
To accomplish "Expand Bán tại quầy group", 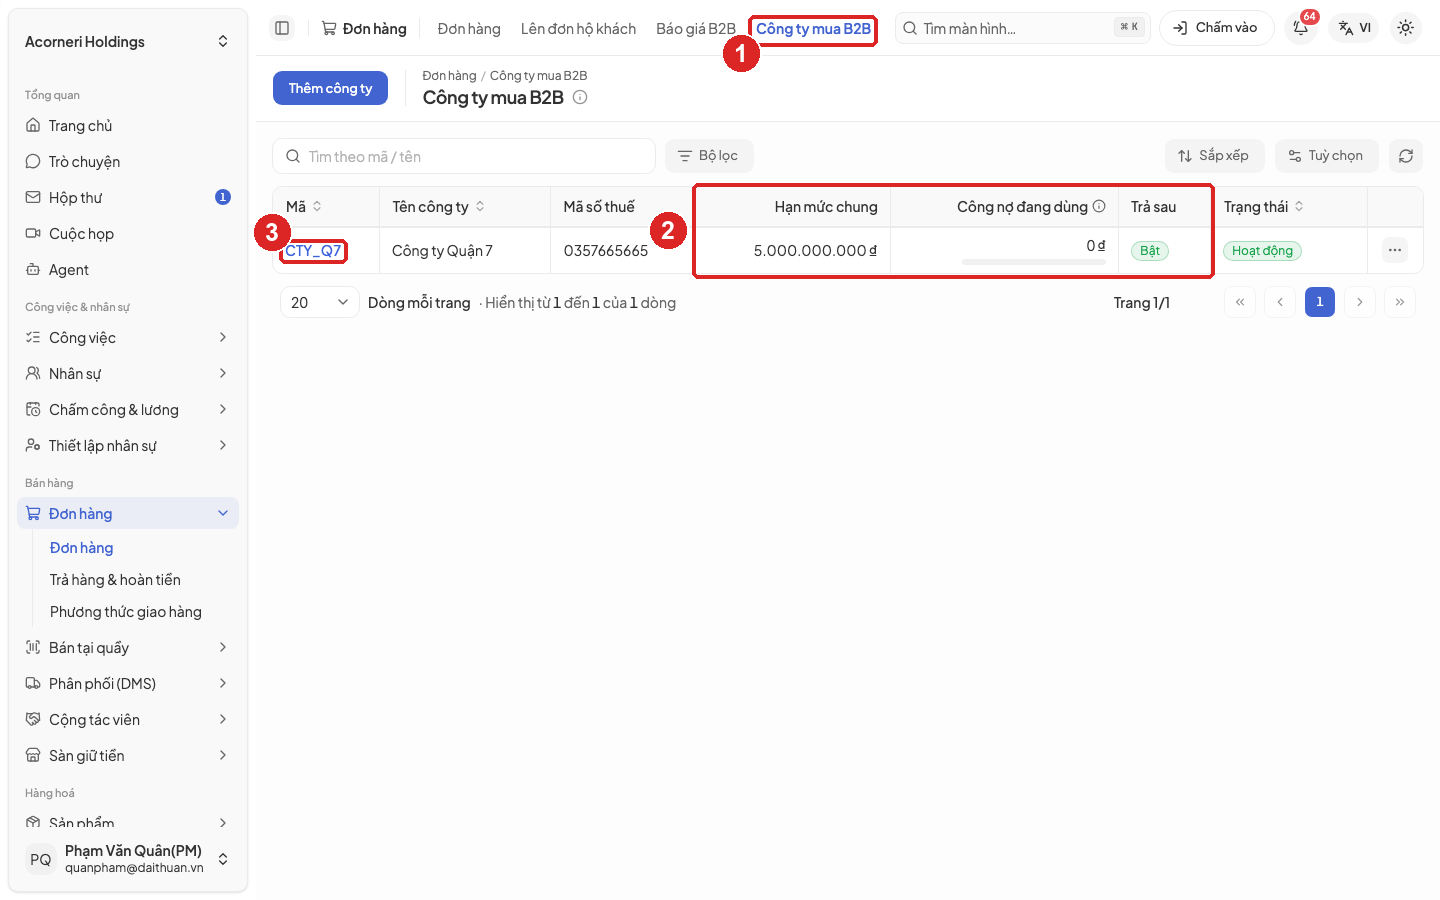I will (x=128, y=648).
